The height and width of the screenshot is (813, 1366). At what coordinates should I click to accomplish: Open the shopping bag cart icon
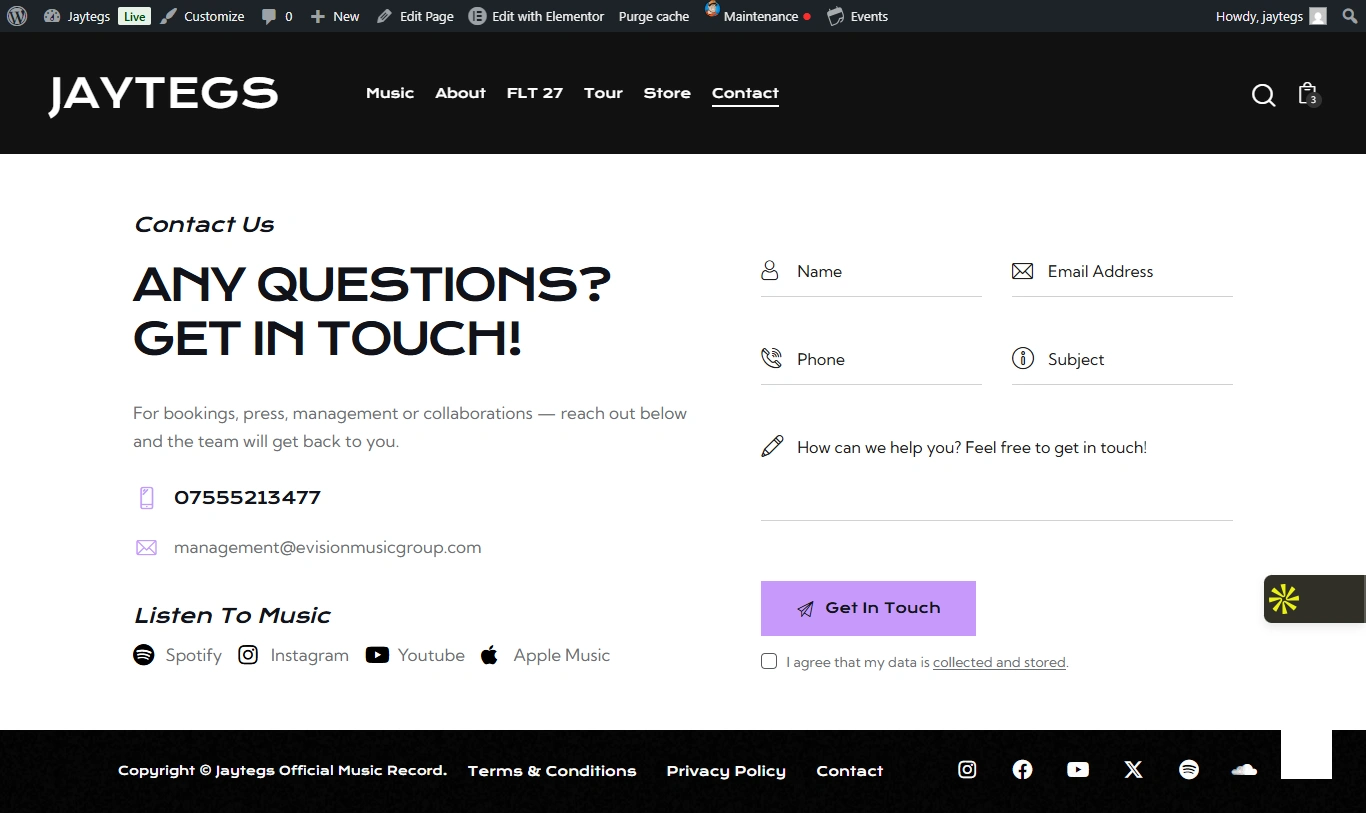[1308, 94]
